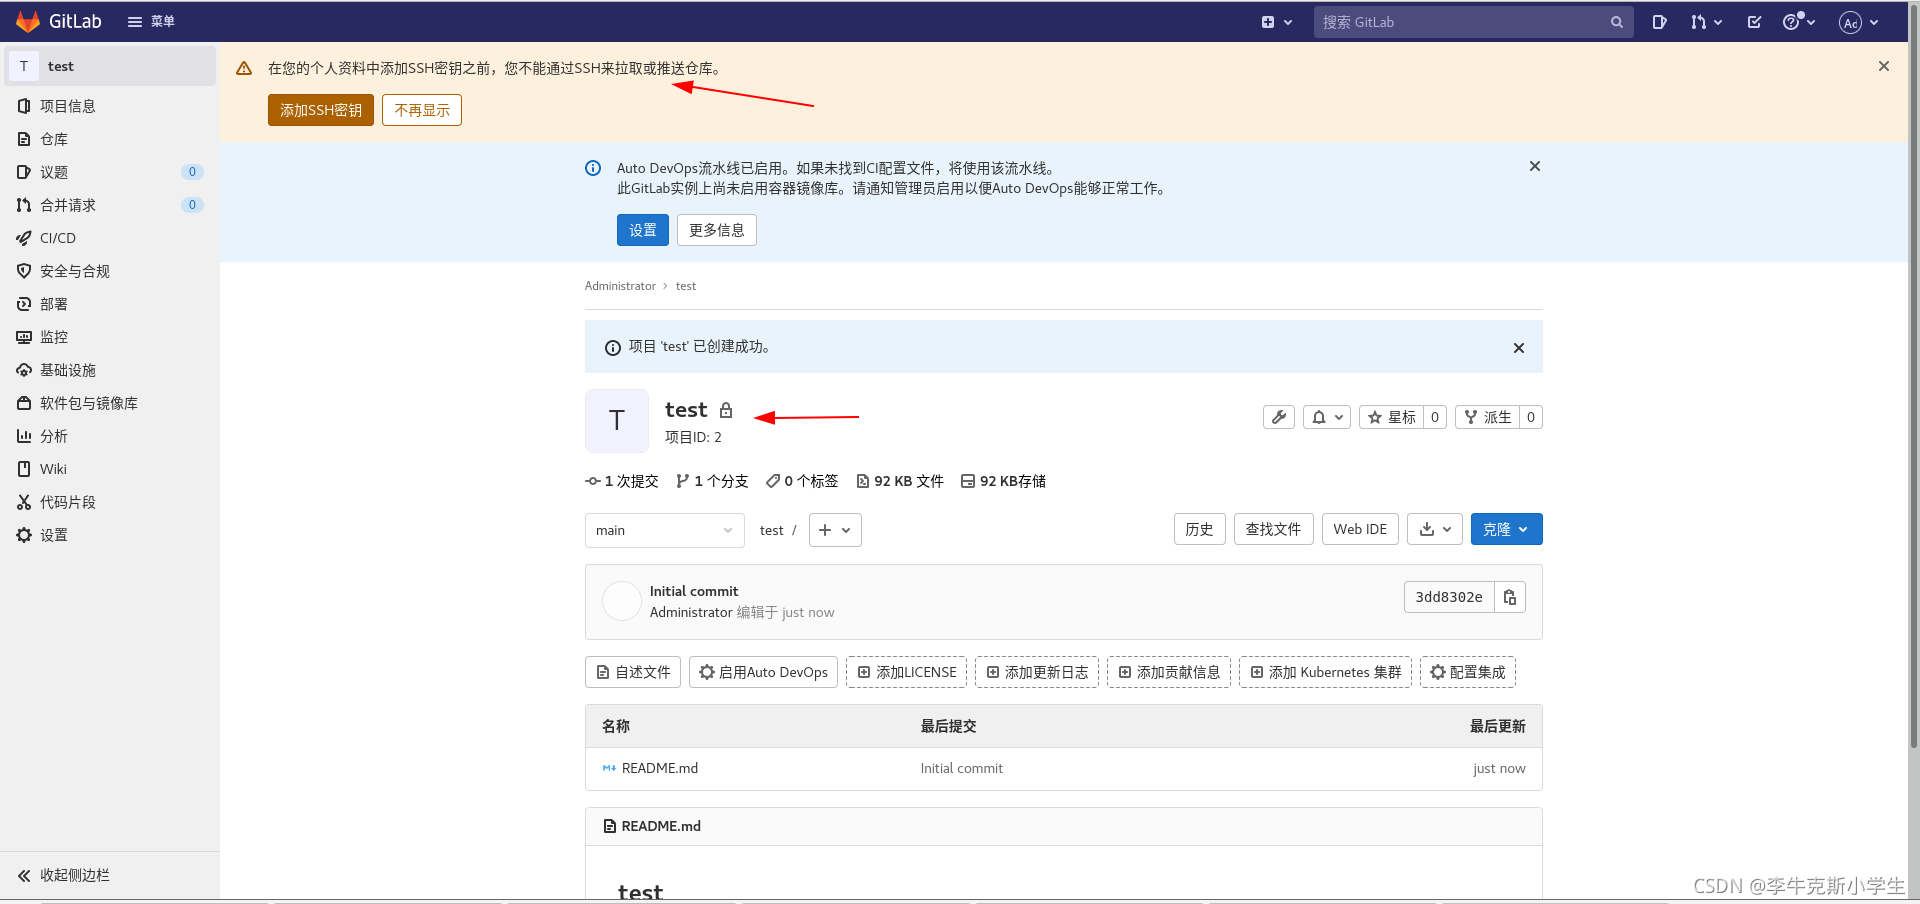Open the 0 个标签 tags link

[x=802, y=481]
